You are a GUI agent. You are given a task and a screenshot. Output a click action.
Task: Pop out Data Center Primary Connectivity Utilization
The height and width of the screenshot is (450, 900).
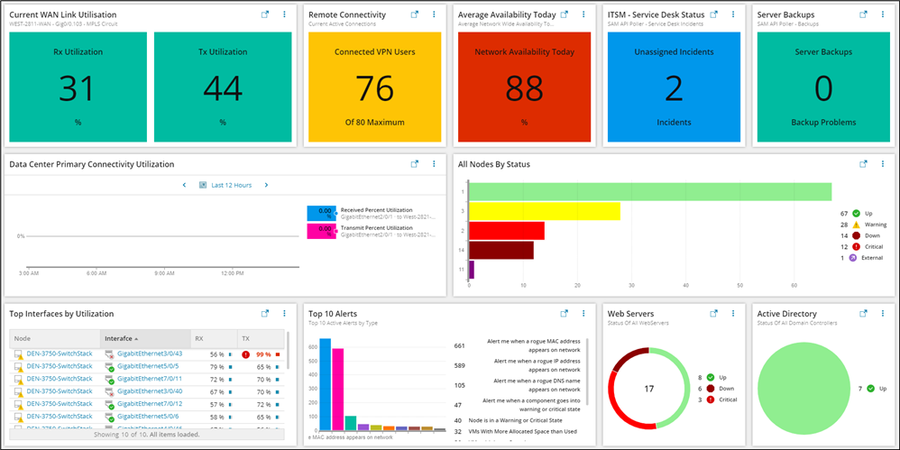[414, 164]
